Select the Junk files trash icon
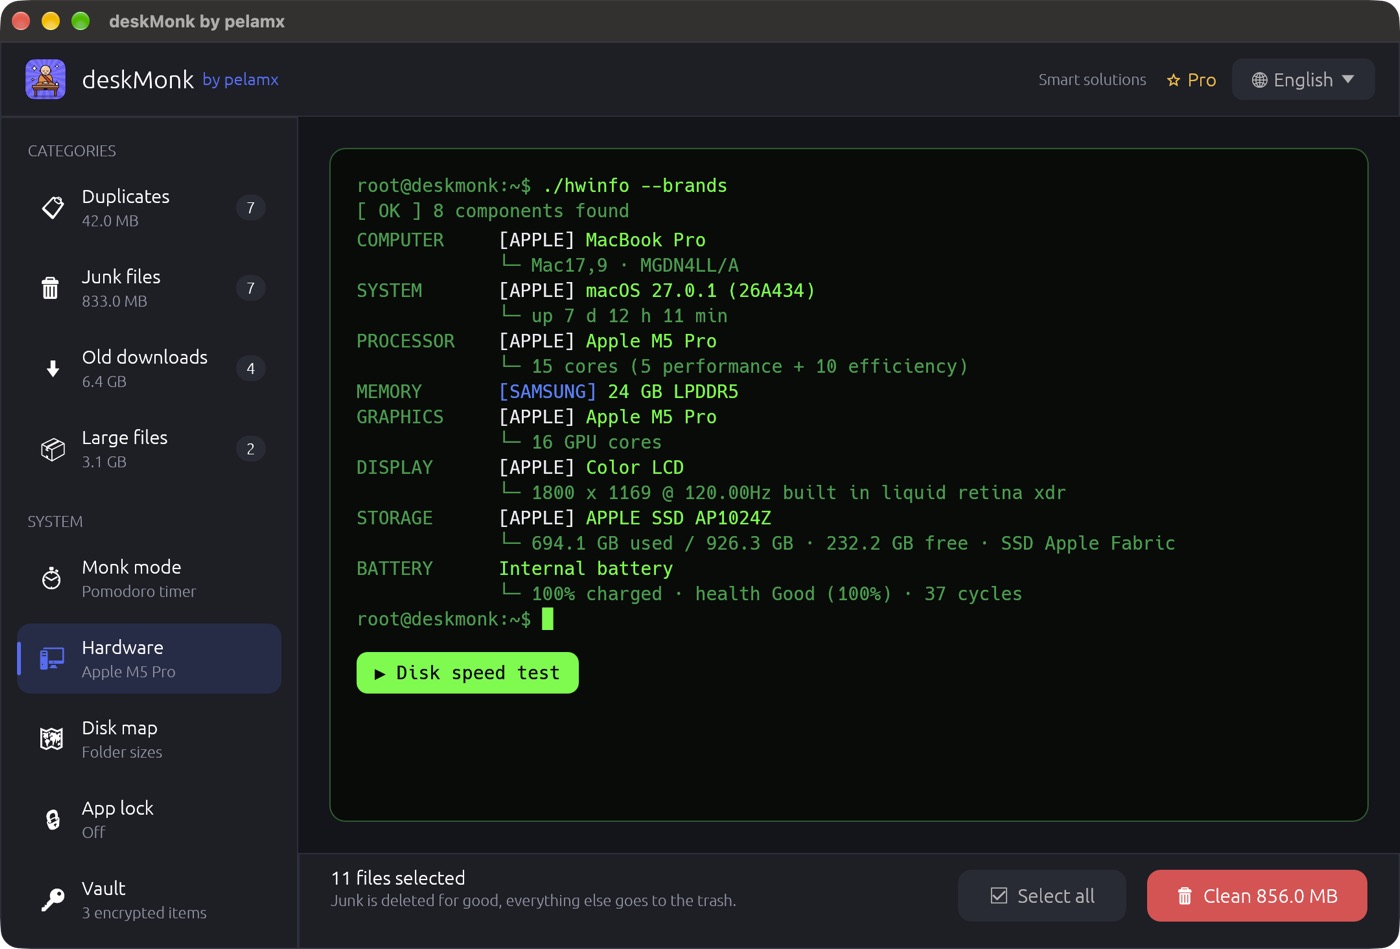Image resolution: width=1400 pixels, height=949 pixels. pos(50,288)
